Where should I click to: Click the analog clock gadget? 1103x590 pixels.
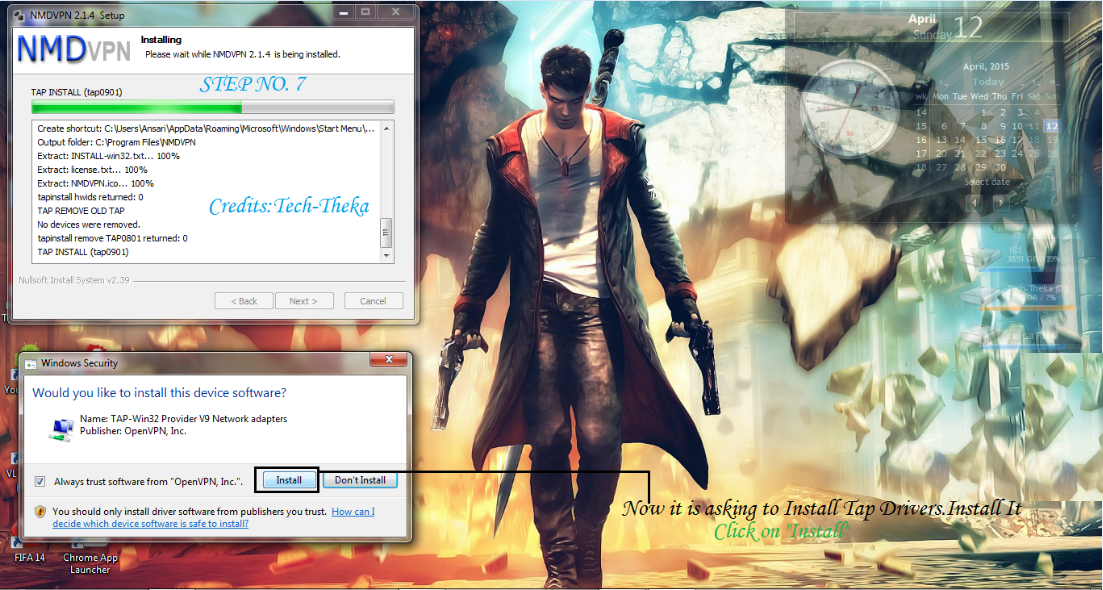click(850, 108)
